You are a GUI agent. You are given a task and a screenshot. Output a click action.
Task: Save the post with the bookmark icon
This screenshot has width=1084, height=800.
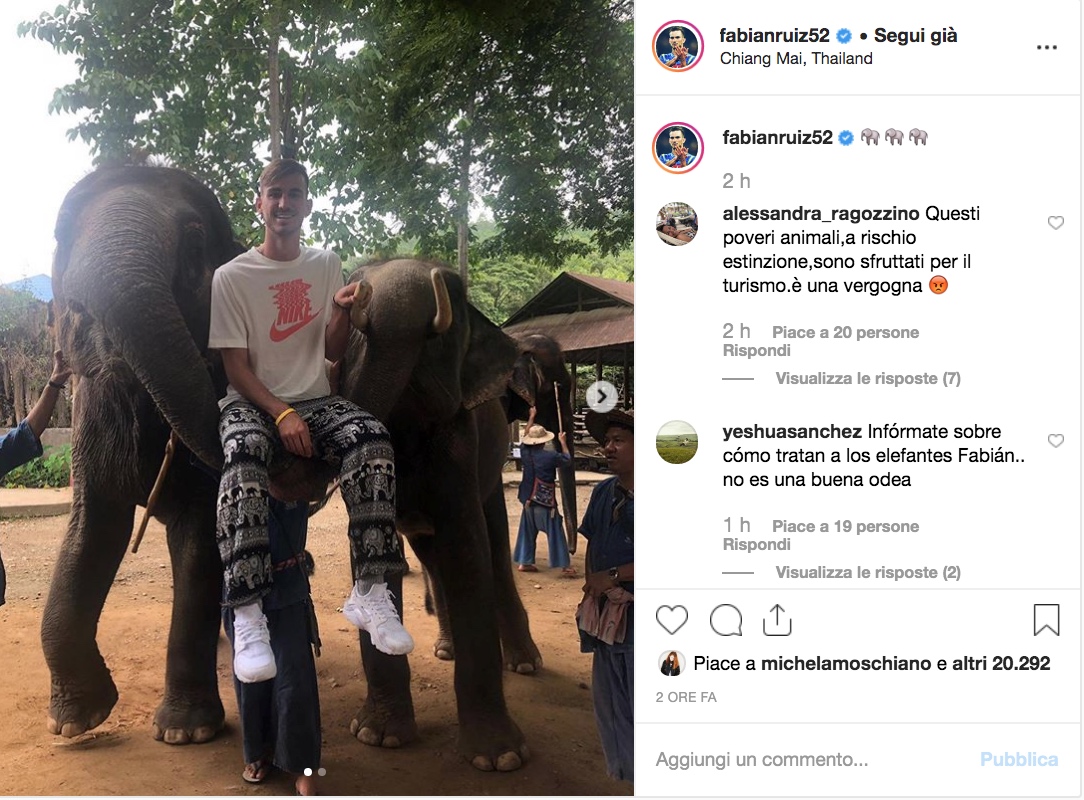[x=1046, y=621]
